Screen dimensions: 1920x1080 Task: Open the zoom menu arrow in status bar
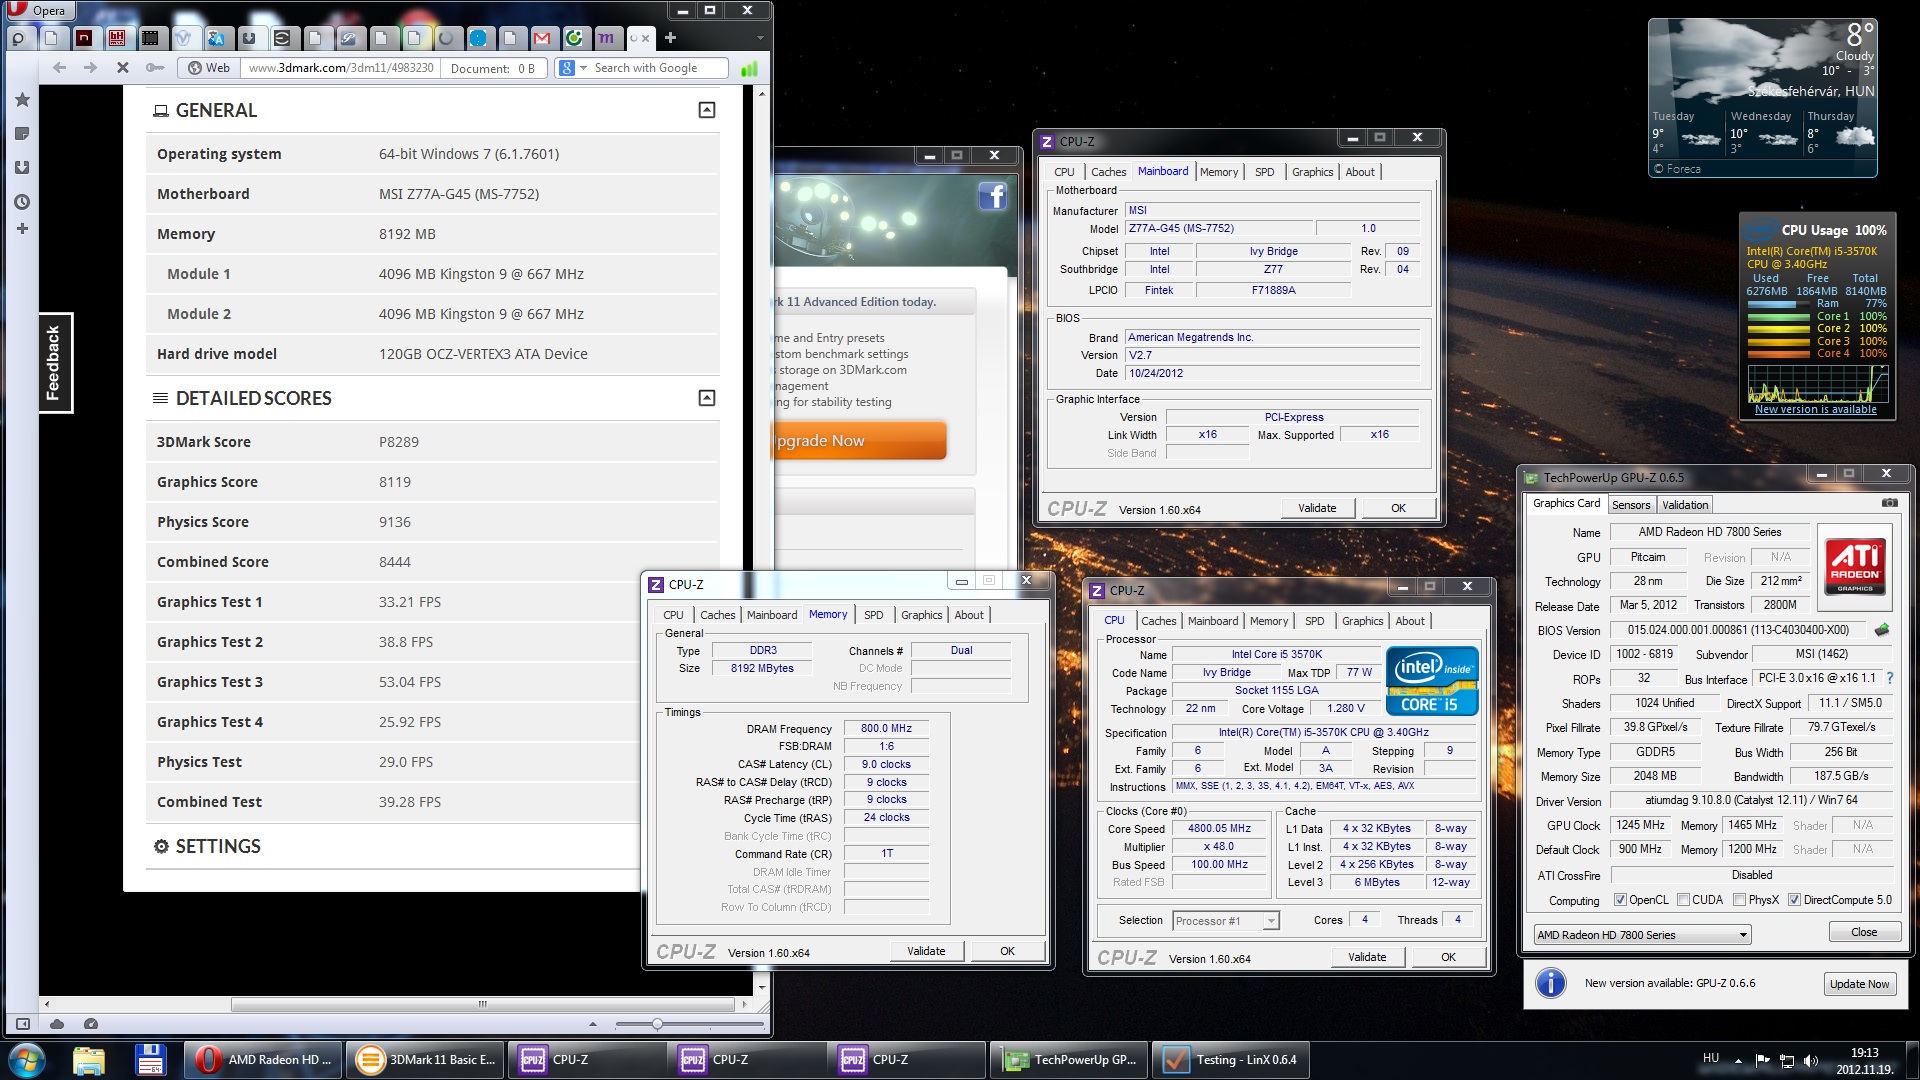click(593, 1024)
